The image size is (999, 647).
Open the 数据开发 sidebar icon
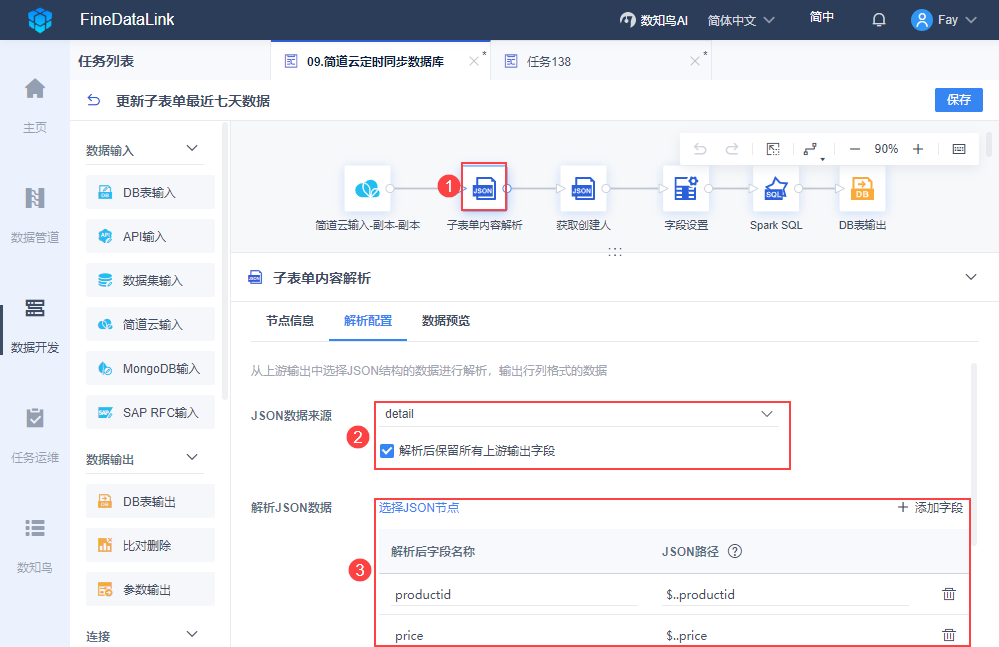[35, 308]
